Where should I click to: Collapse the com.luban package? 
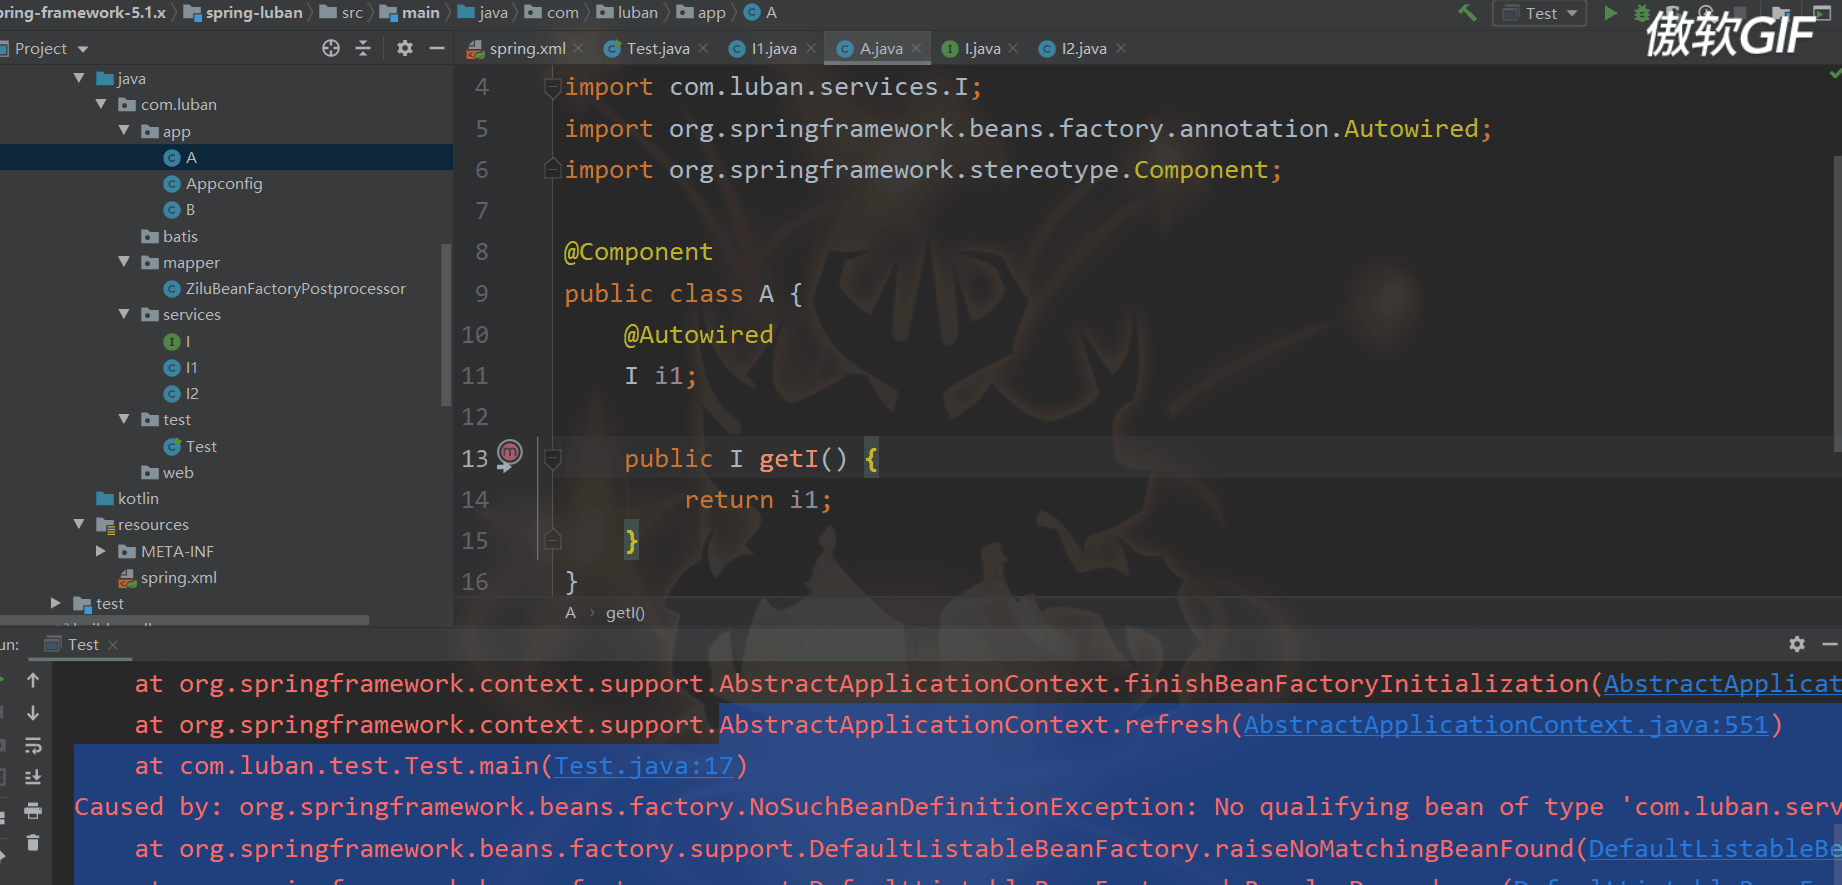click(x=101, y=103)
